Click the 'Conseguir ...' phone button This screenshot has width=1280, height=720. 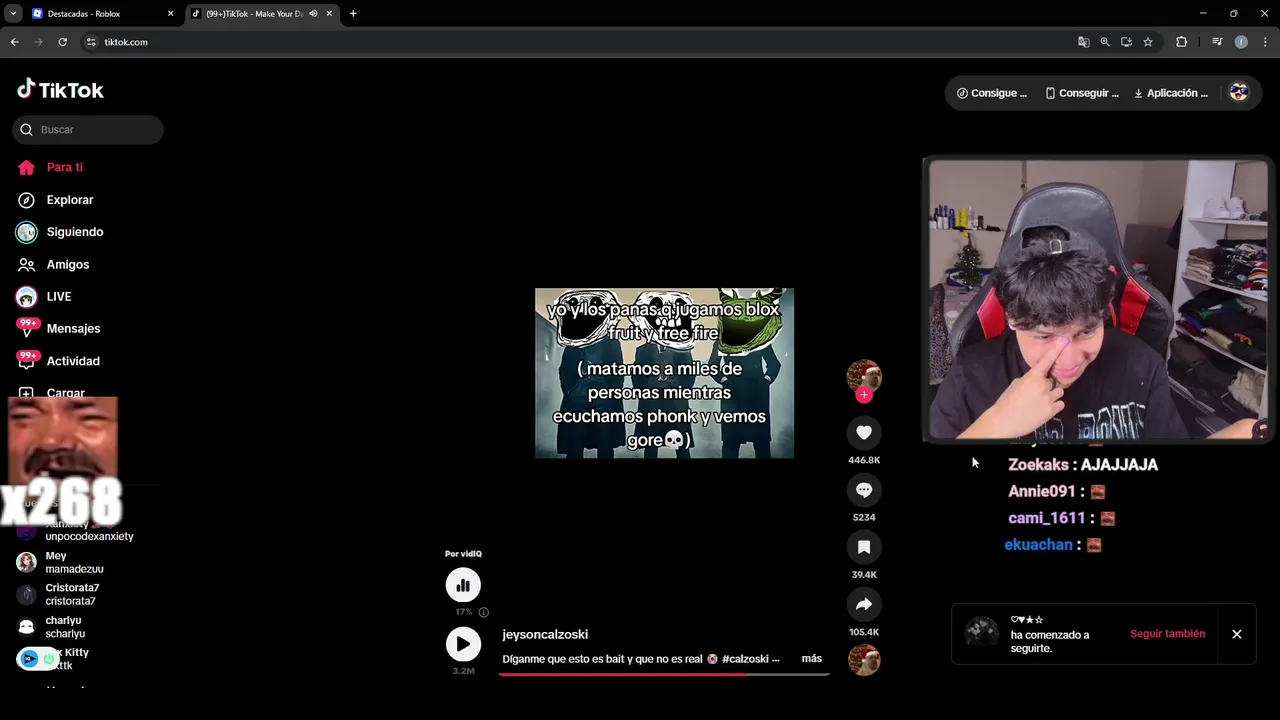[1082, 93]
